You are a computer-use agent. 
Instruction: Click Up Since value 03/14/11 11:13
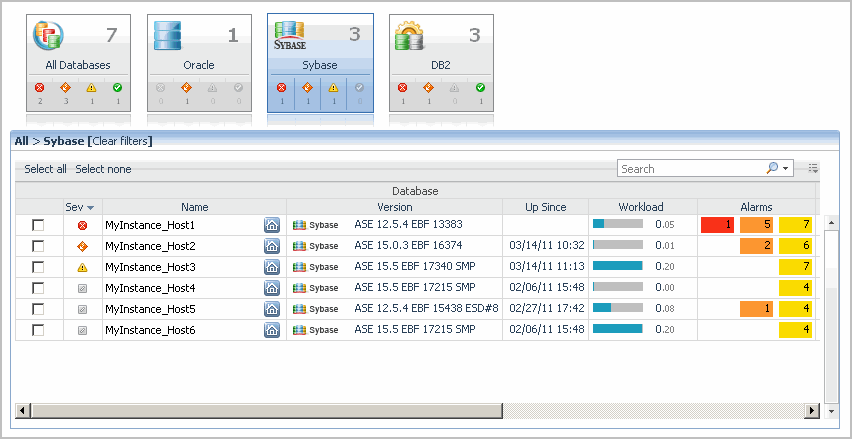coord(547,267)
